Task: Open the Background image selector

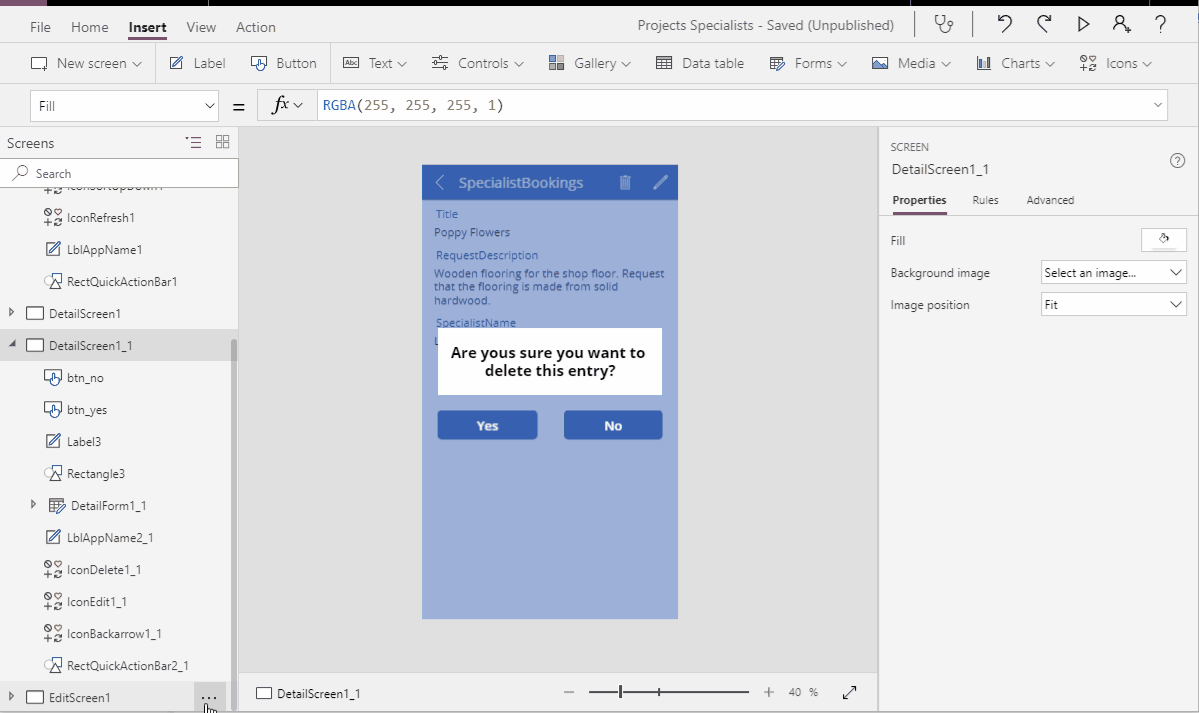Action: [x=1113, y=272]
